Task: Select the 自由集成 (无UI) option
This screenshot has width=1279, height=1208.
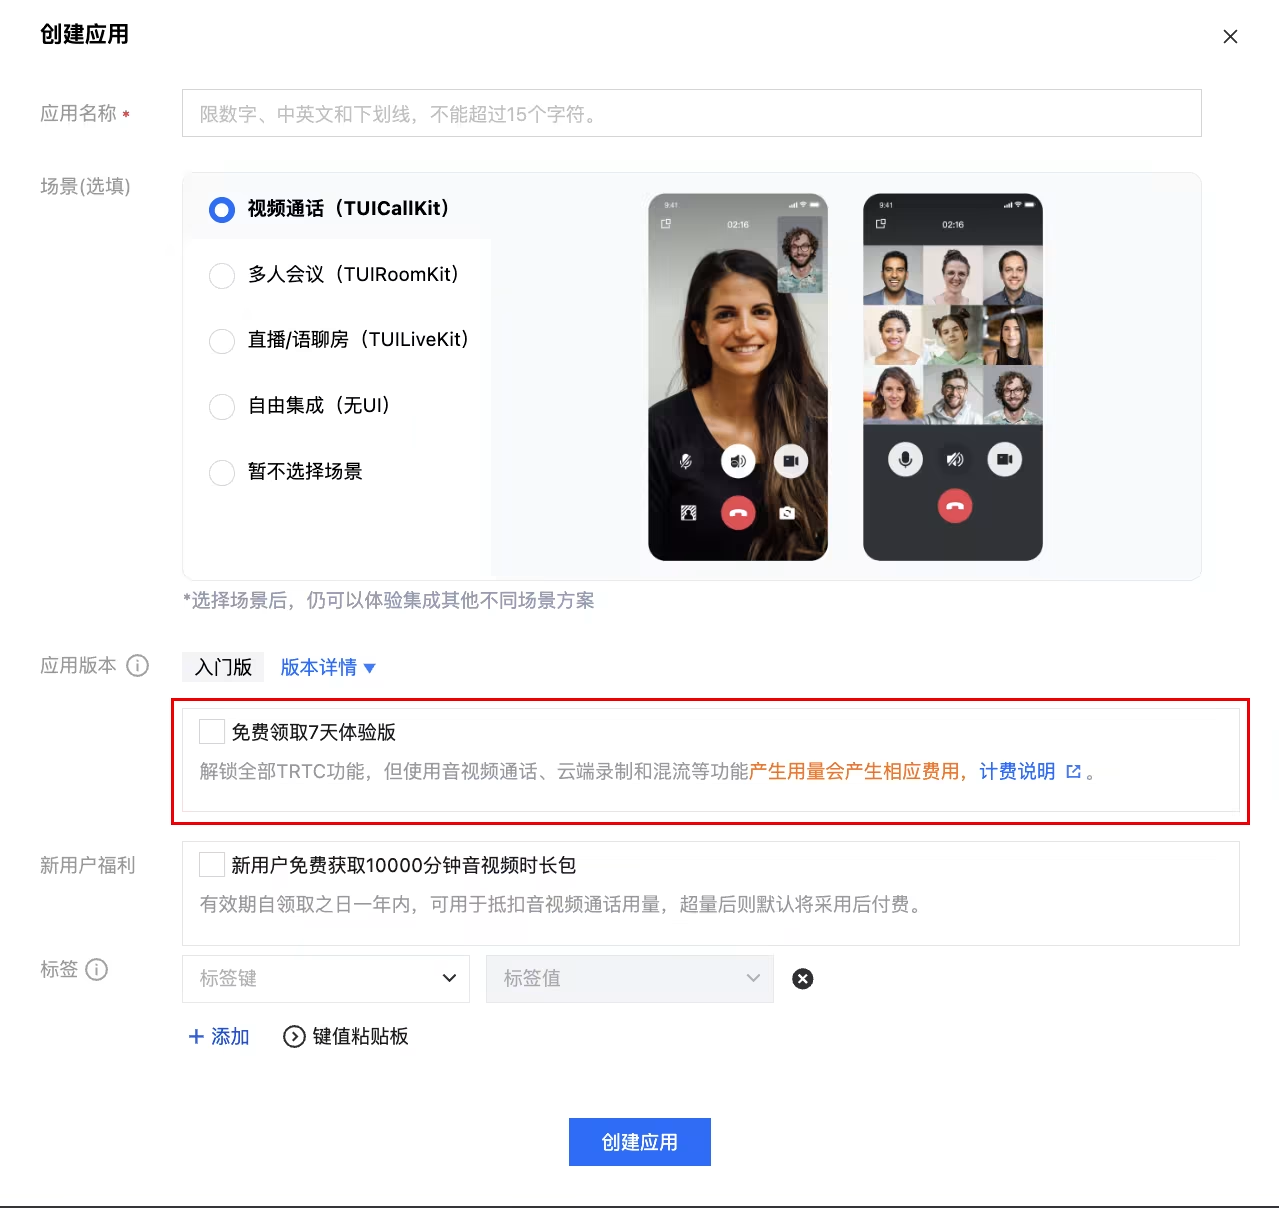Action: click(x=222, y=407)
